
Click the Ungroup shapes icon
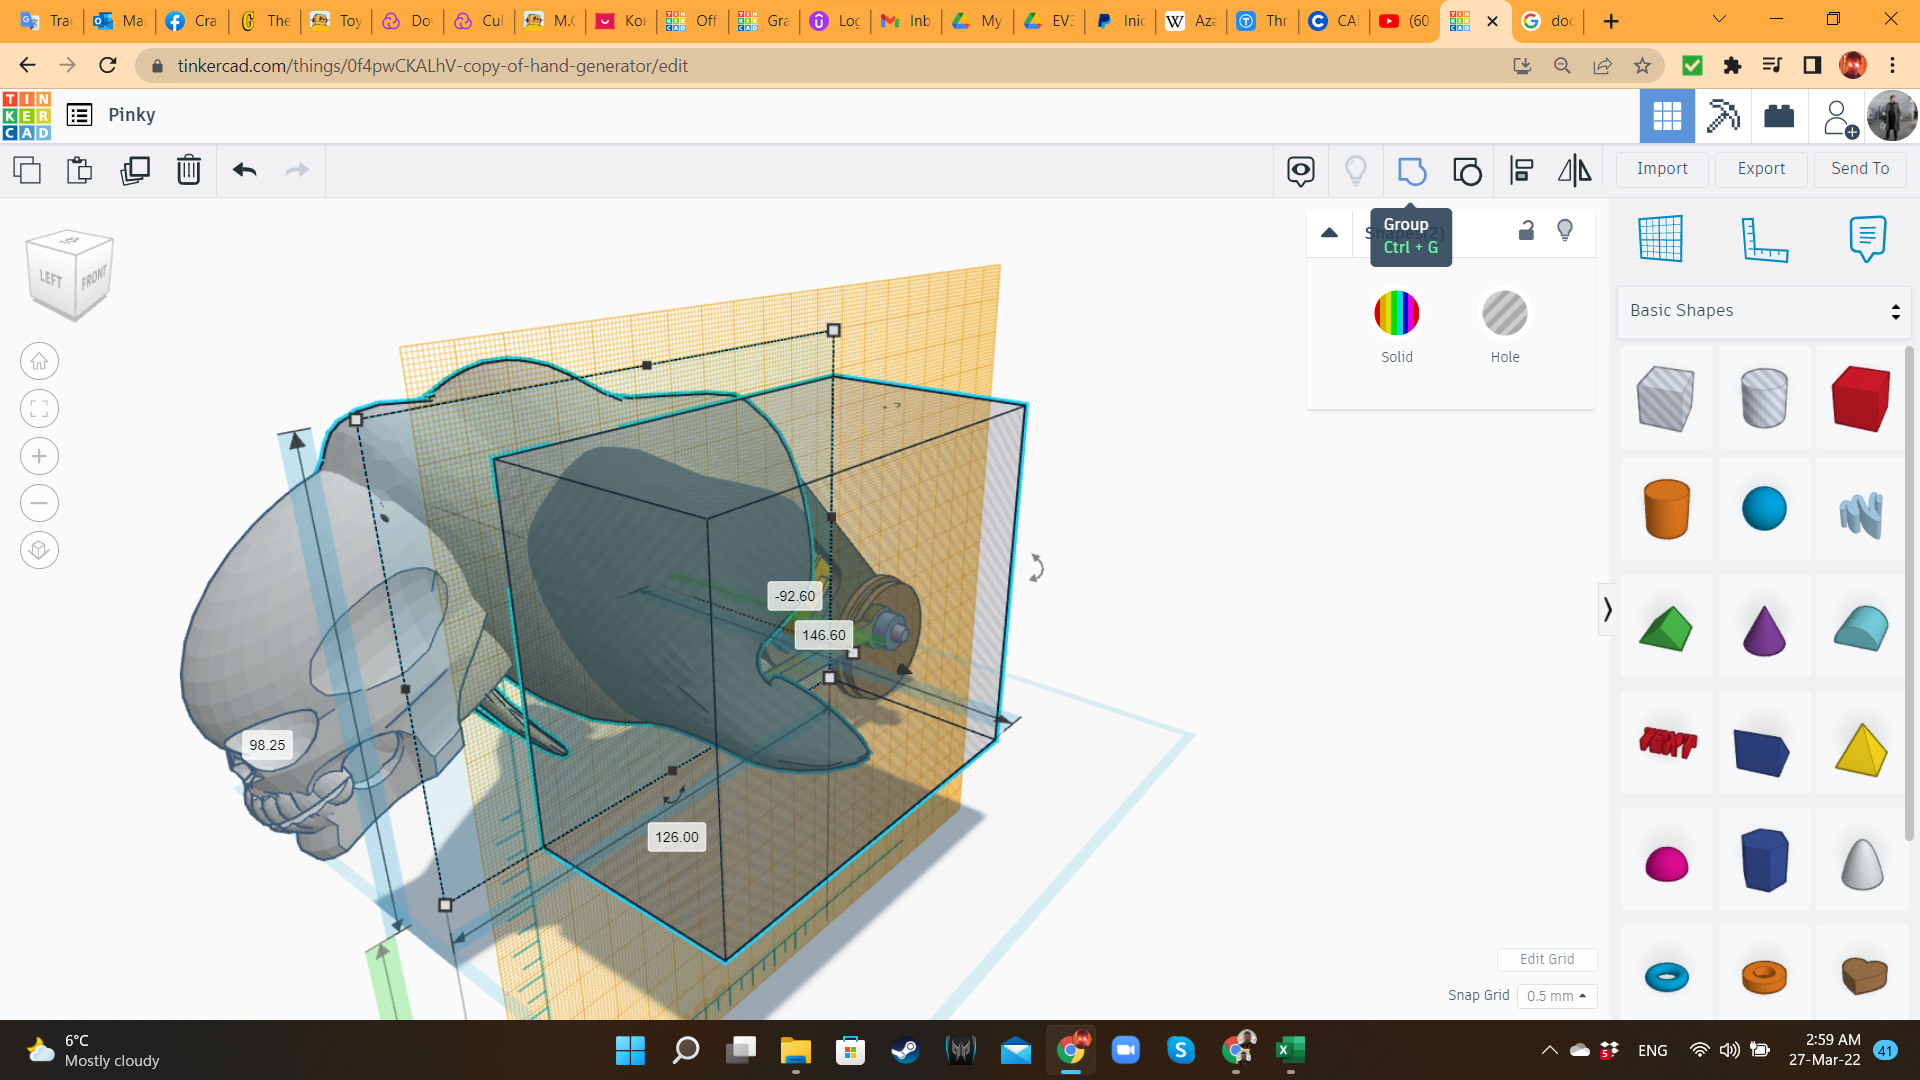coord(1467,171)
